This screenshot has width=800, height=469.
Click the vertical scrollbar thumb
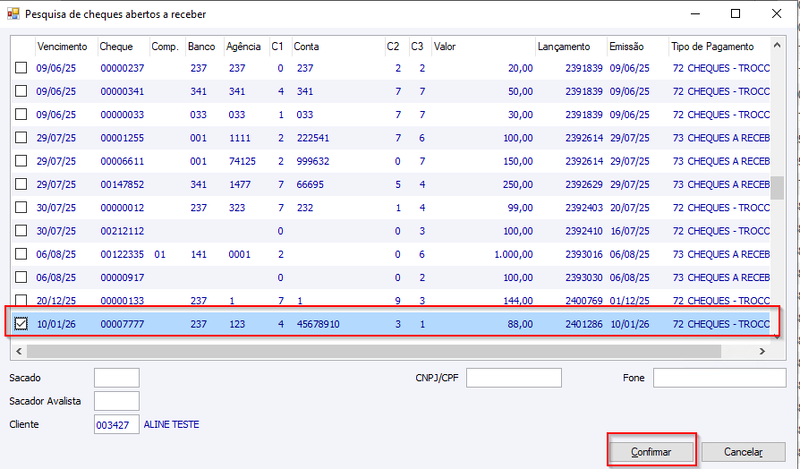tap(777, 188)
